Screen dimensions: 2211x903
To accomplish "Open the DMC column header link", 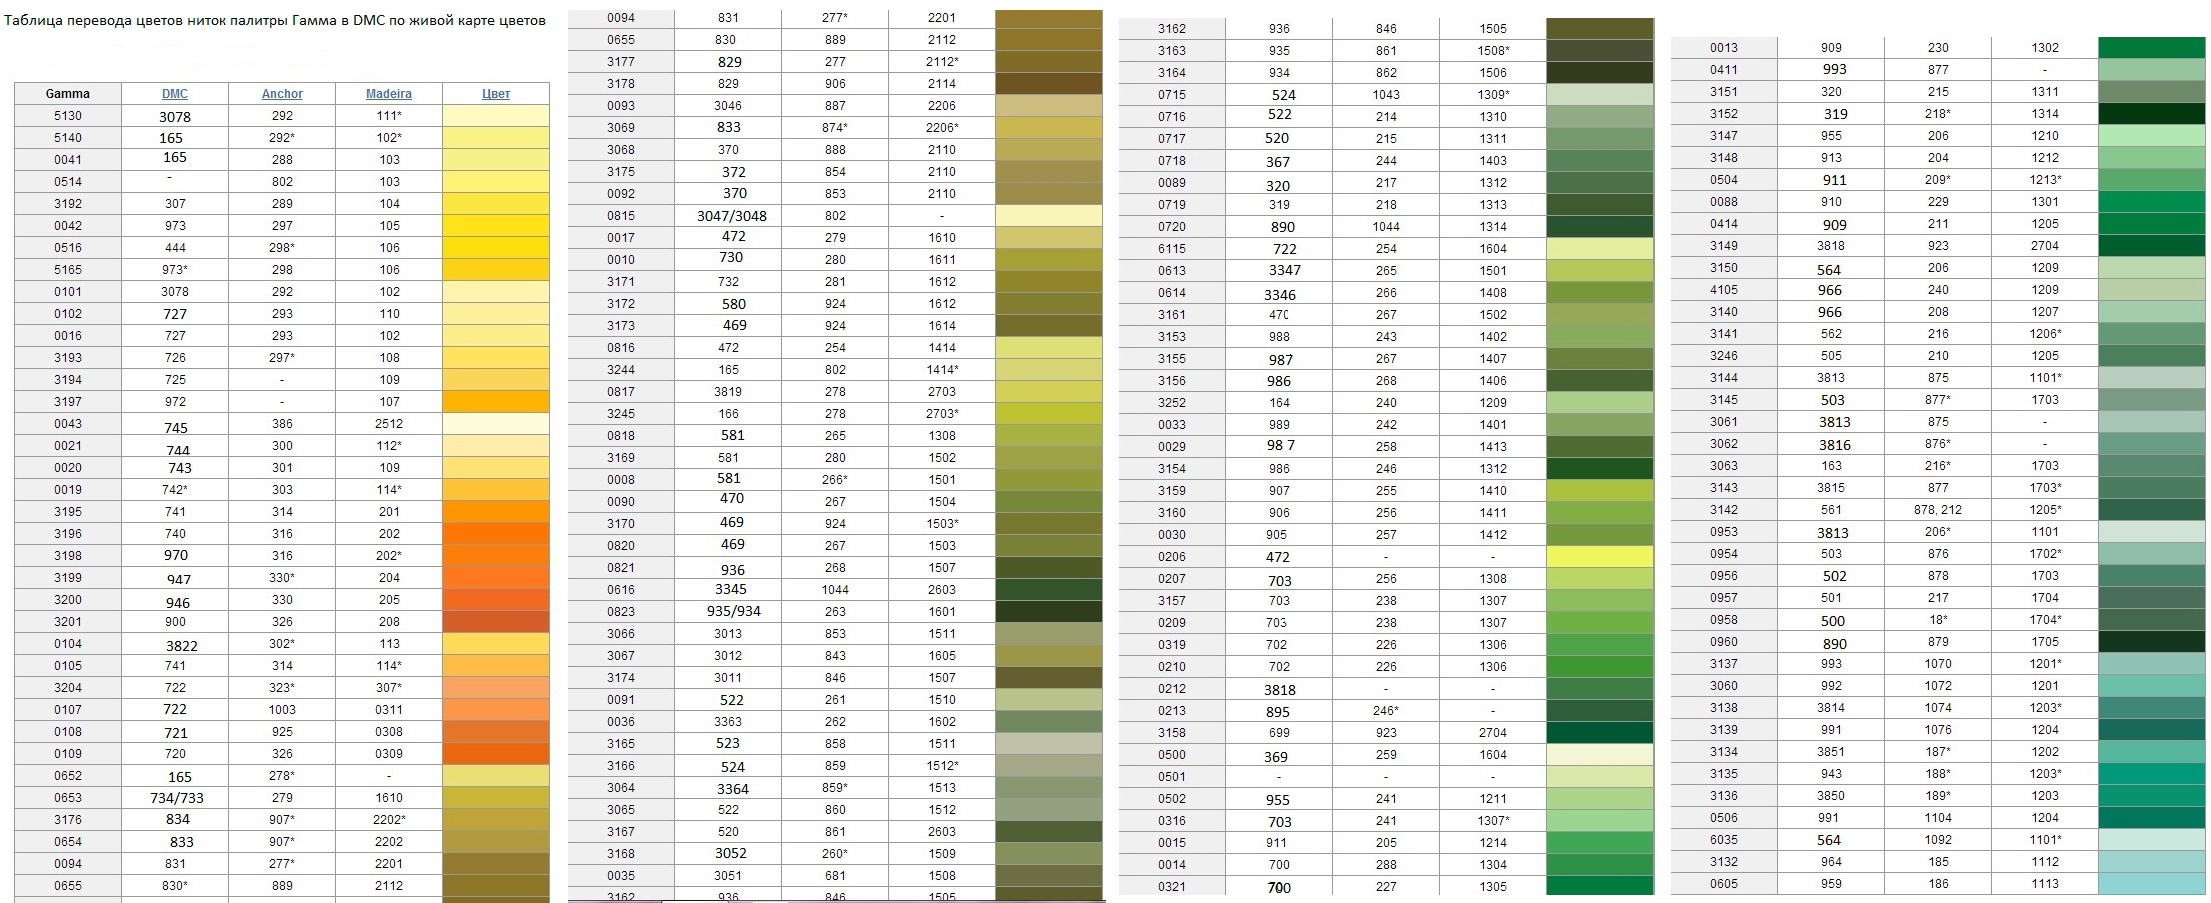I will pyautogui.click(x=175, y=94).
